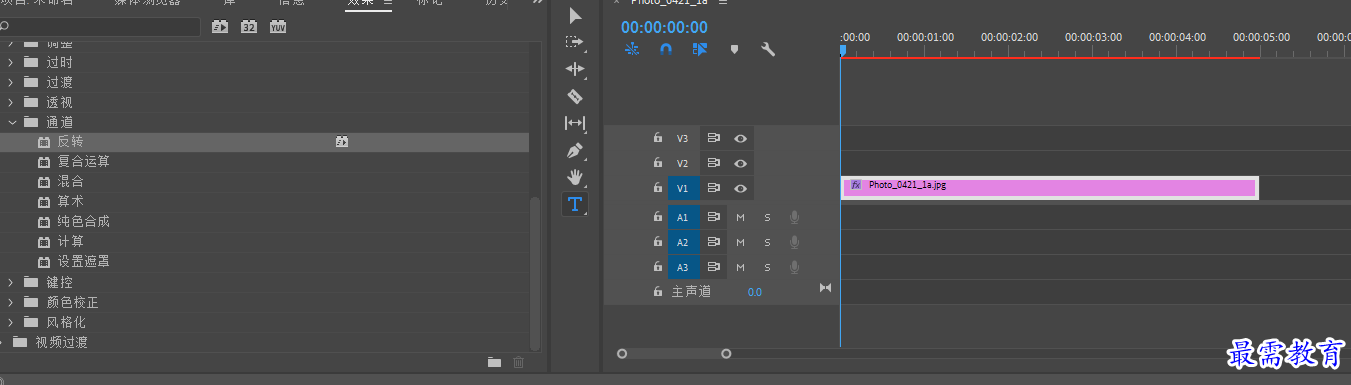The width and height of the screenshot is (1351, 385).
Task: Select the 纯色合成 effect
Action: (264, 222)
